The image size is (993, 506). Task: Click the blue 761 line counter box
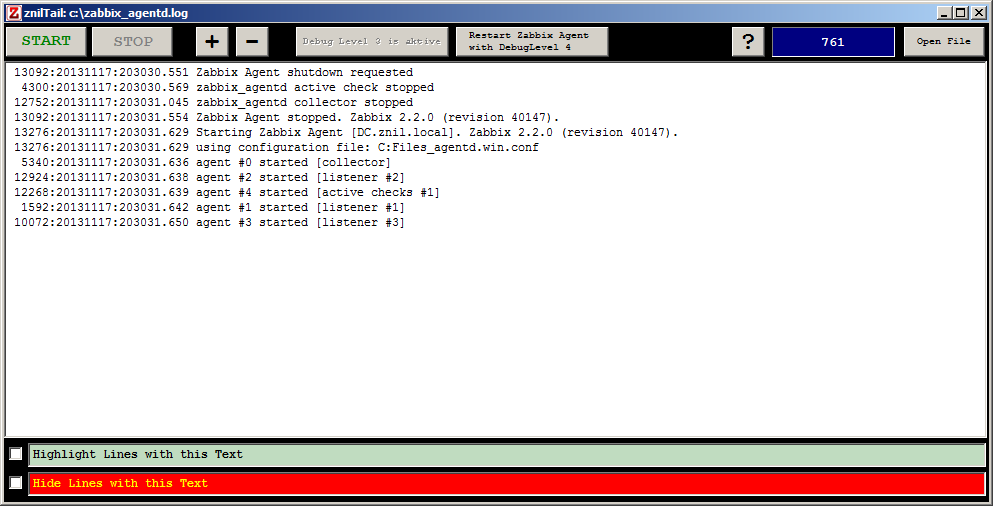[832, 42]
